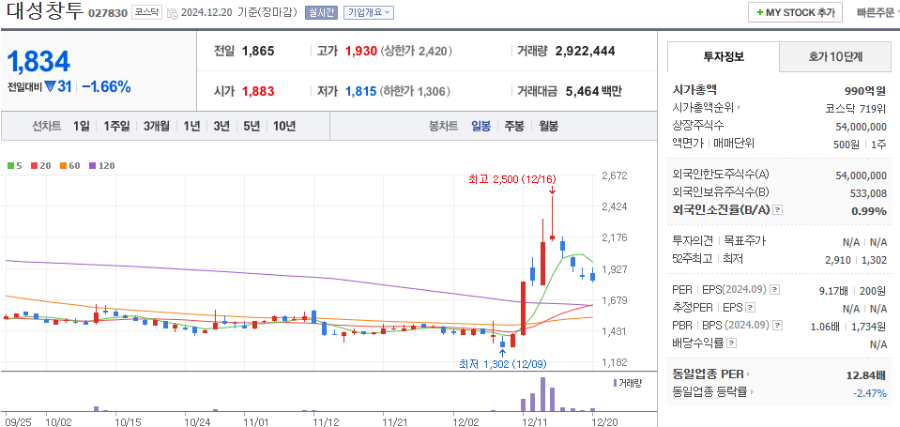Click the 저가 value 1,815
Image resolution: width=900 pixels, height=427 pixels.
click(361, 91)
